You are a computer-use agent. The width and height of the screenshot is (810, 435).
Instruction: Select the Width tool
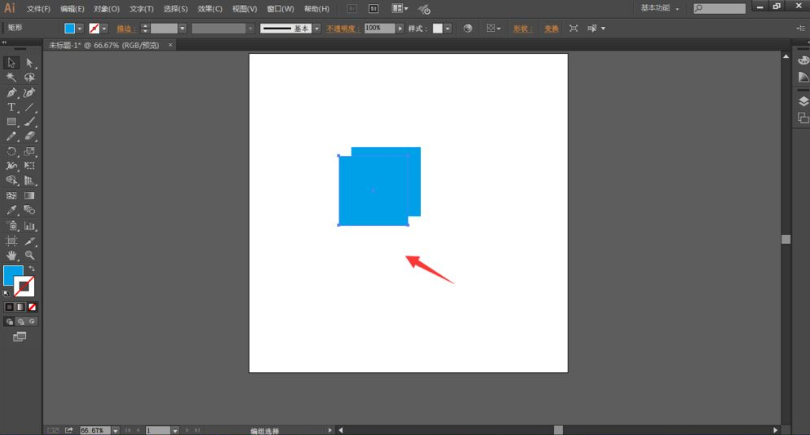point(11,166)
